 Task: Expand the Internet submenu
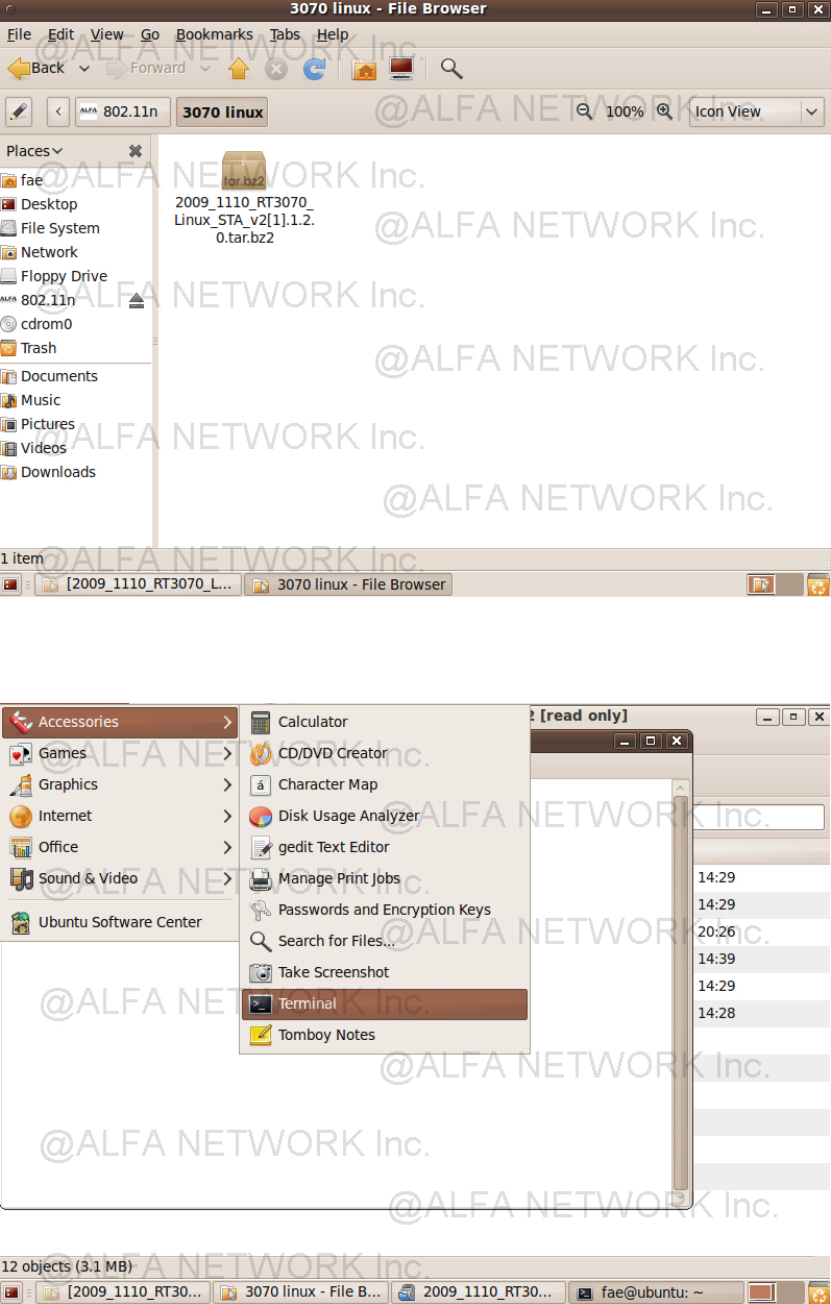tap(120, 816)
